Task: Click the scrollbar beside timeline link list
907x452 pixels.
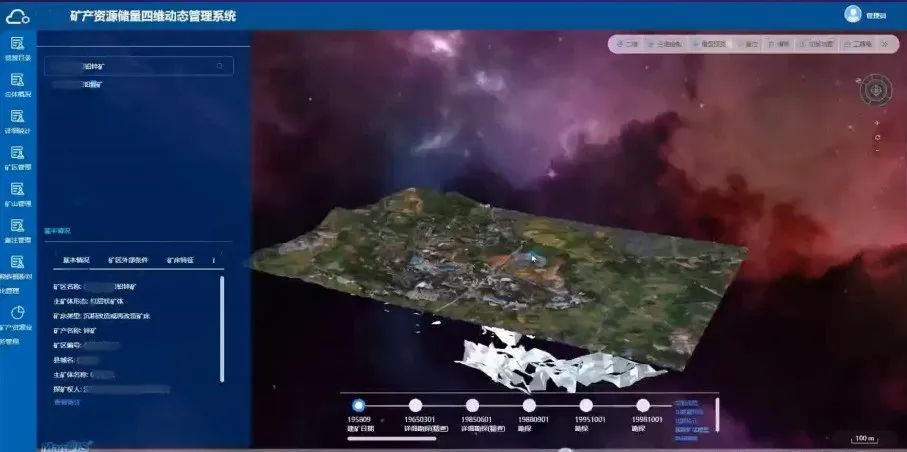Action: [x=718, y=414]
